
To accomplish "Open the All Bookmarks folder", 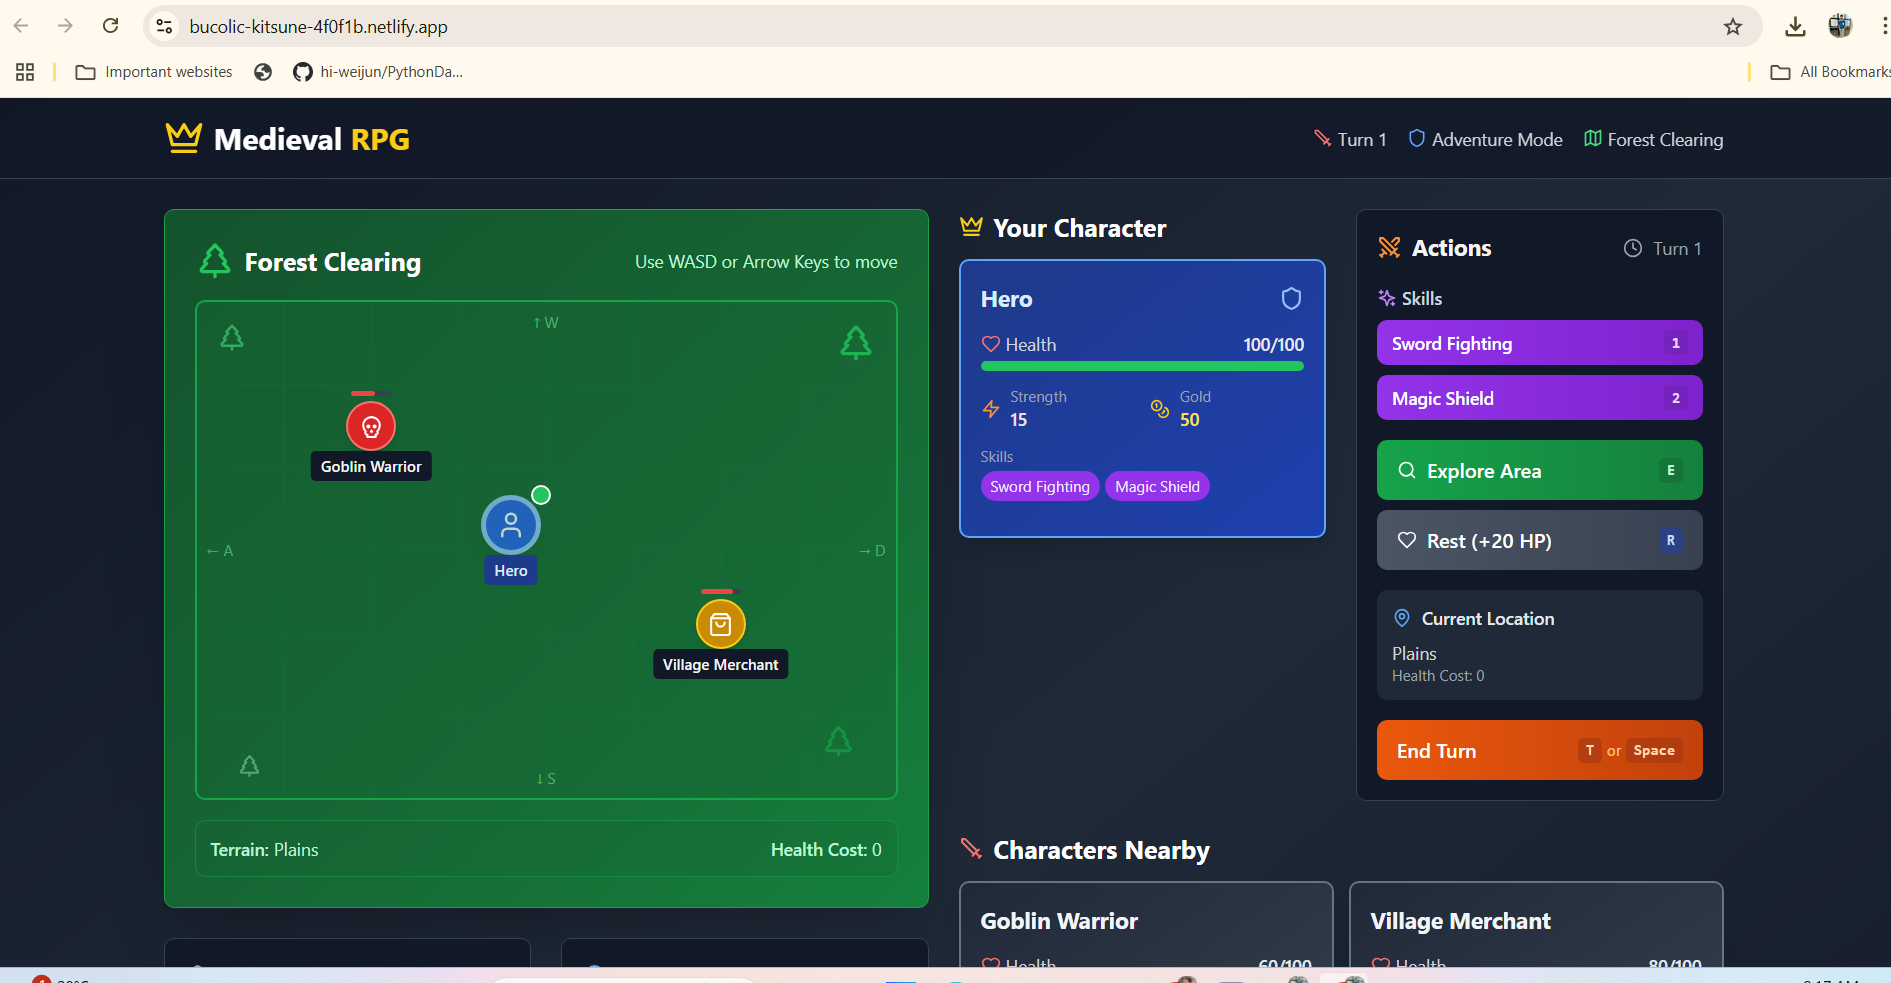I will [x=1830, y=72].
